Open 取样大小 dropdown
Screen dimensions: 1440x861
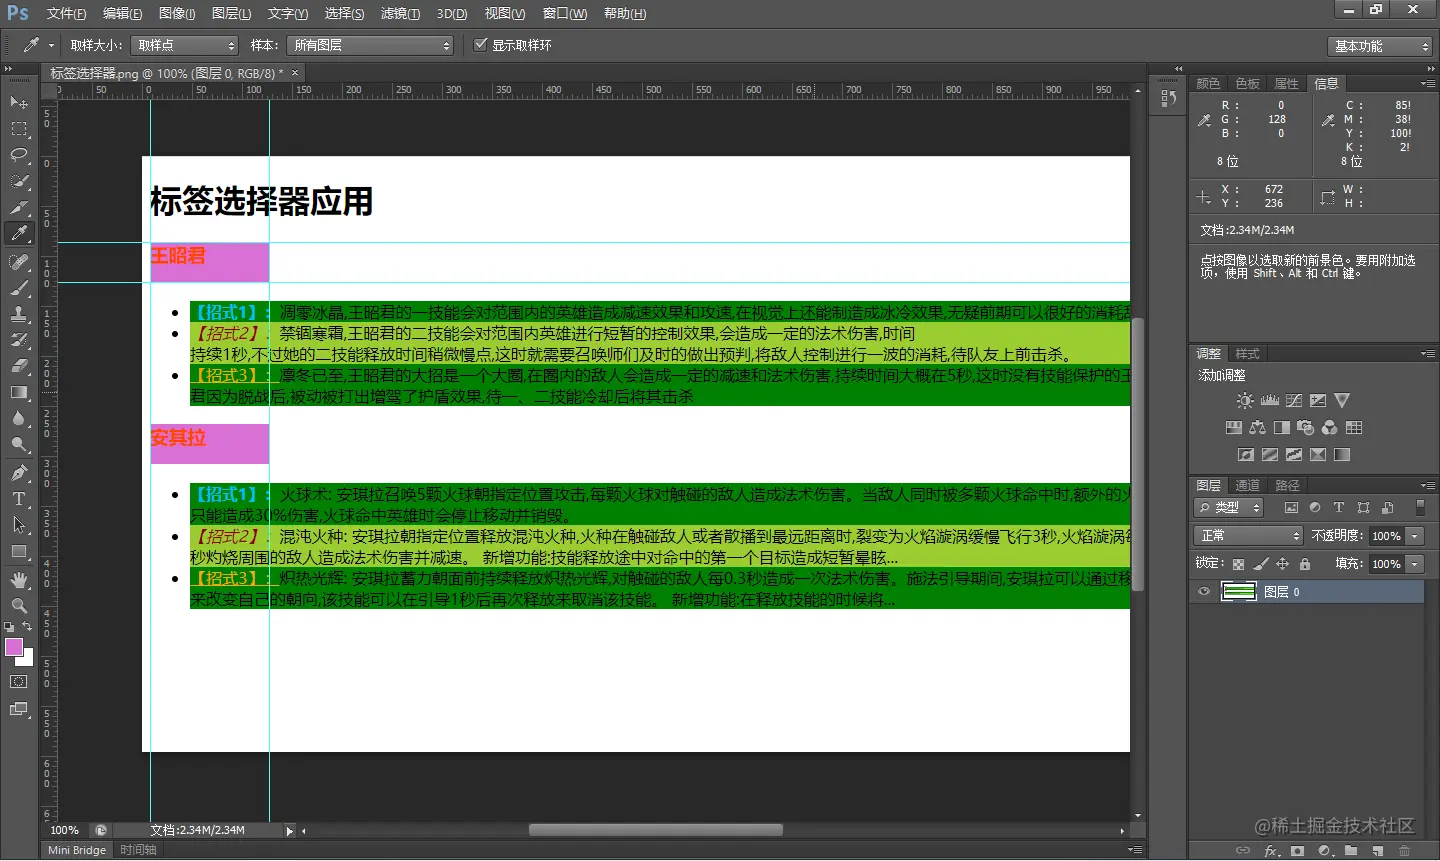pyautogui.click(x=184, y=45)
